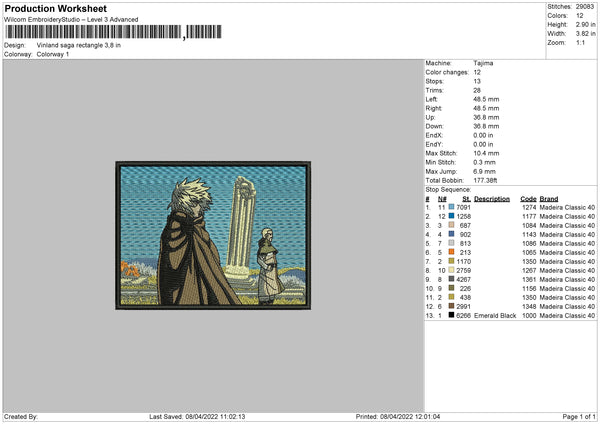600x424 pixels.
Task: Pick the navy swatch for code 1143
Action: (x=452, y=234)
